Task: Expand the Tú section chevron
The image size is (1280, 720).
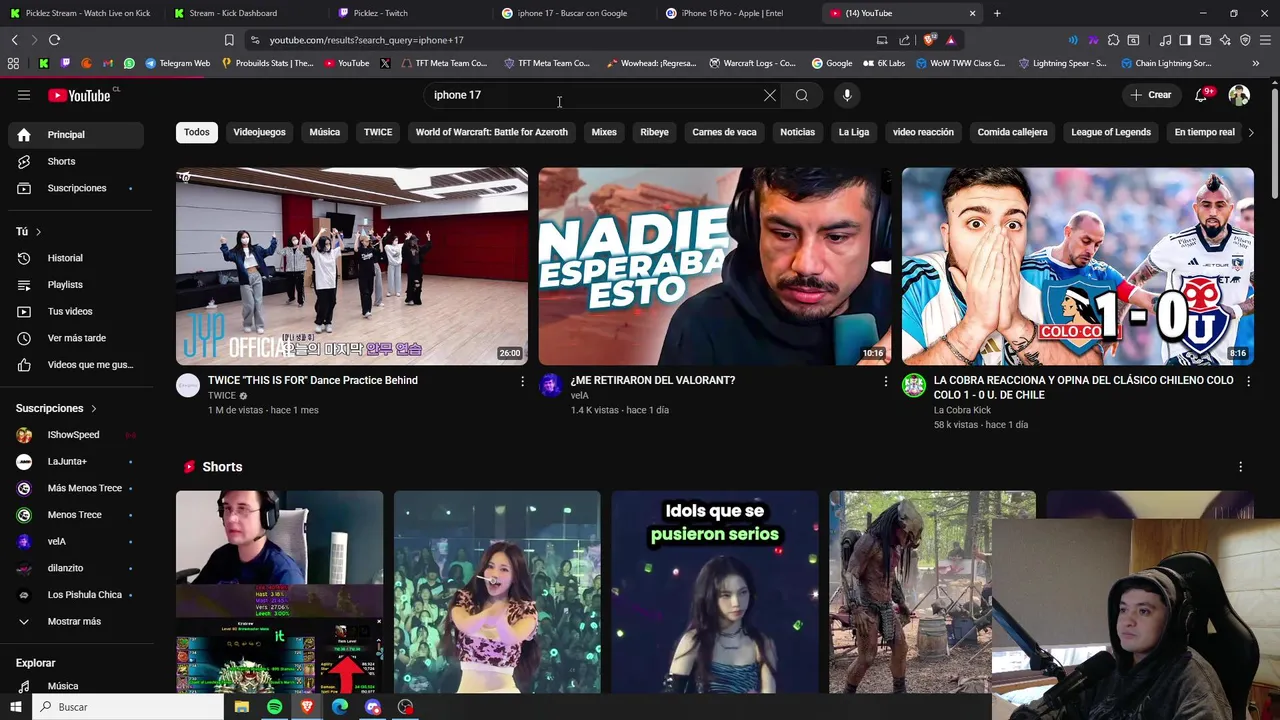Action: tap(38, 232)
